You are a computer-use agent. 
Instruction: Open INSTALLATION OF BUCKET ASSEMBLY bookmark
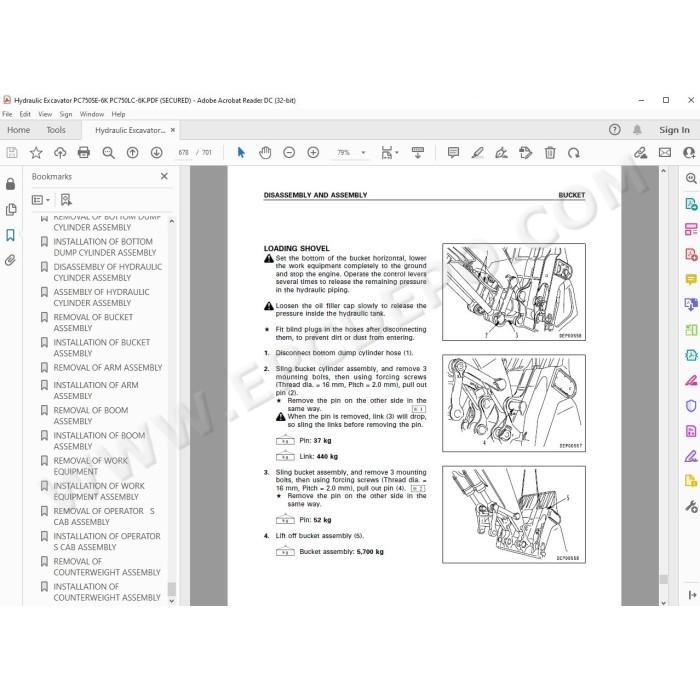[x=102, y=348]
